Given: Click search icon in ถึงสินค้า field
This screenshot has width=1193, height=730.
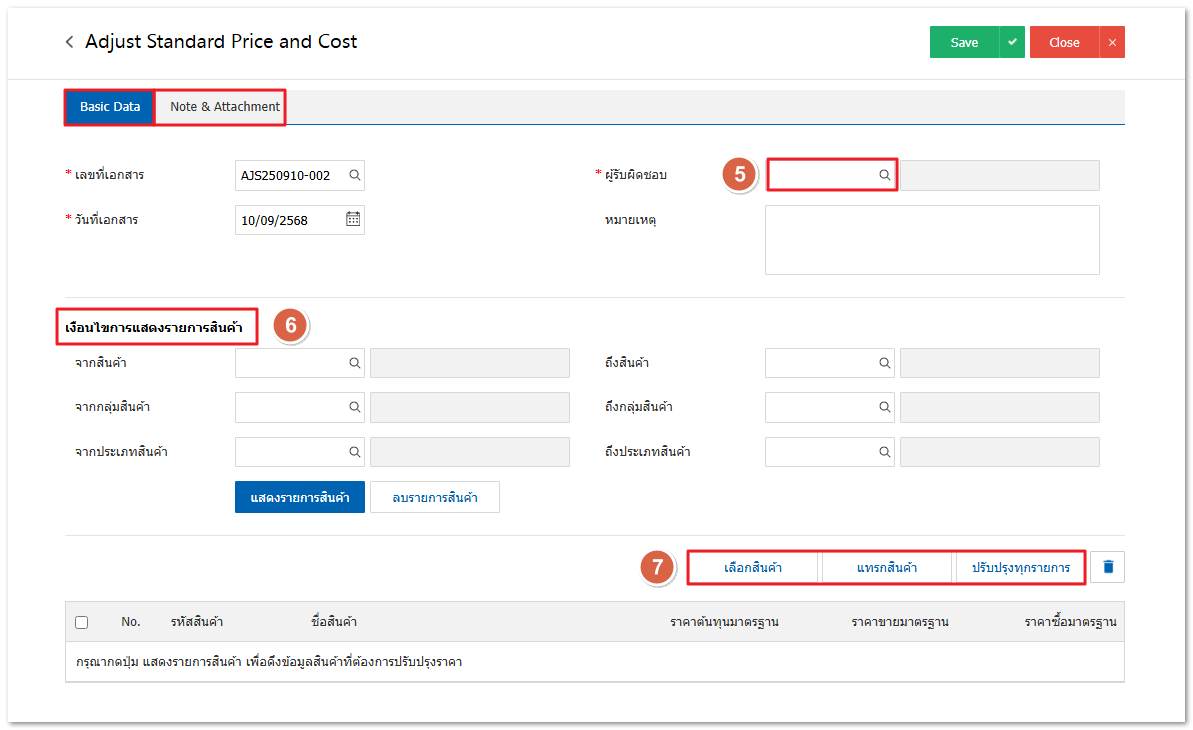Looking at the screenshot, I should 884,363.
